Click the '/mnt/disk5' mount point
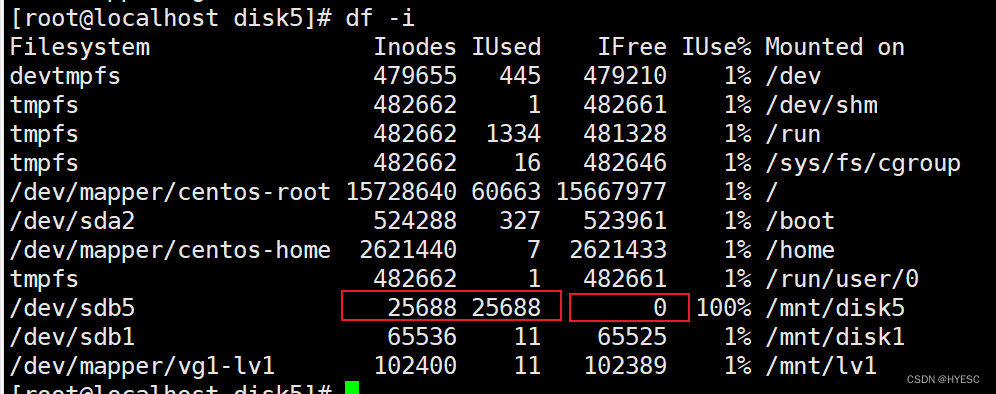The image size is (996, 394). click(x=835, y=308)
